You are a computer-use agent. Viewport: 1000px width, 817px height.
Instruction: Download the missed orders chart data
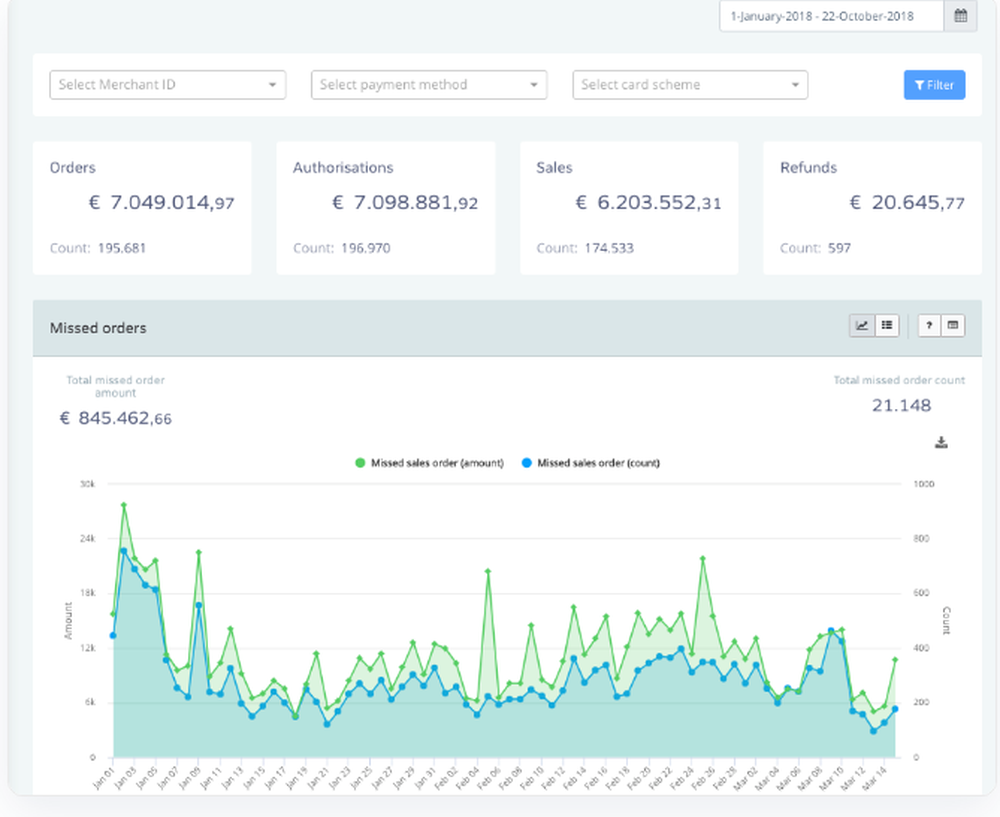941,442
